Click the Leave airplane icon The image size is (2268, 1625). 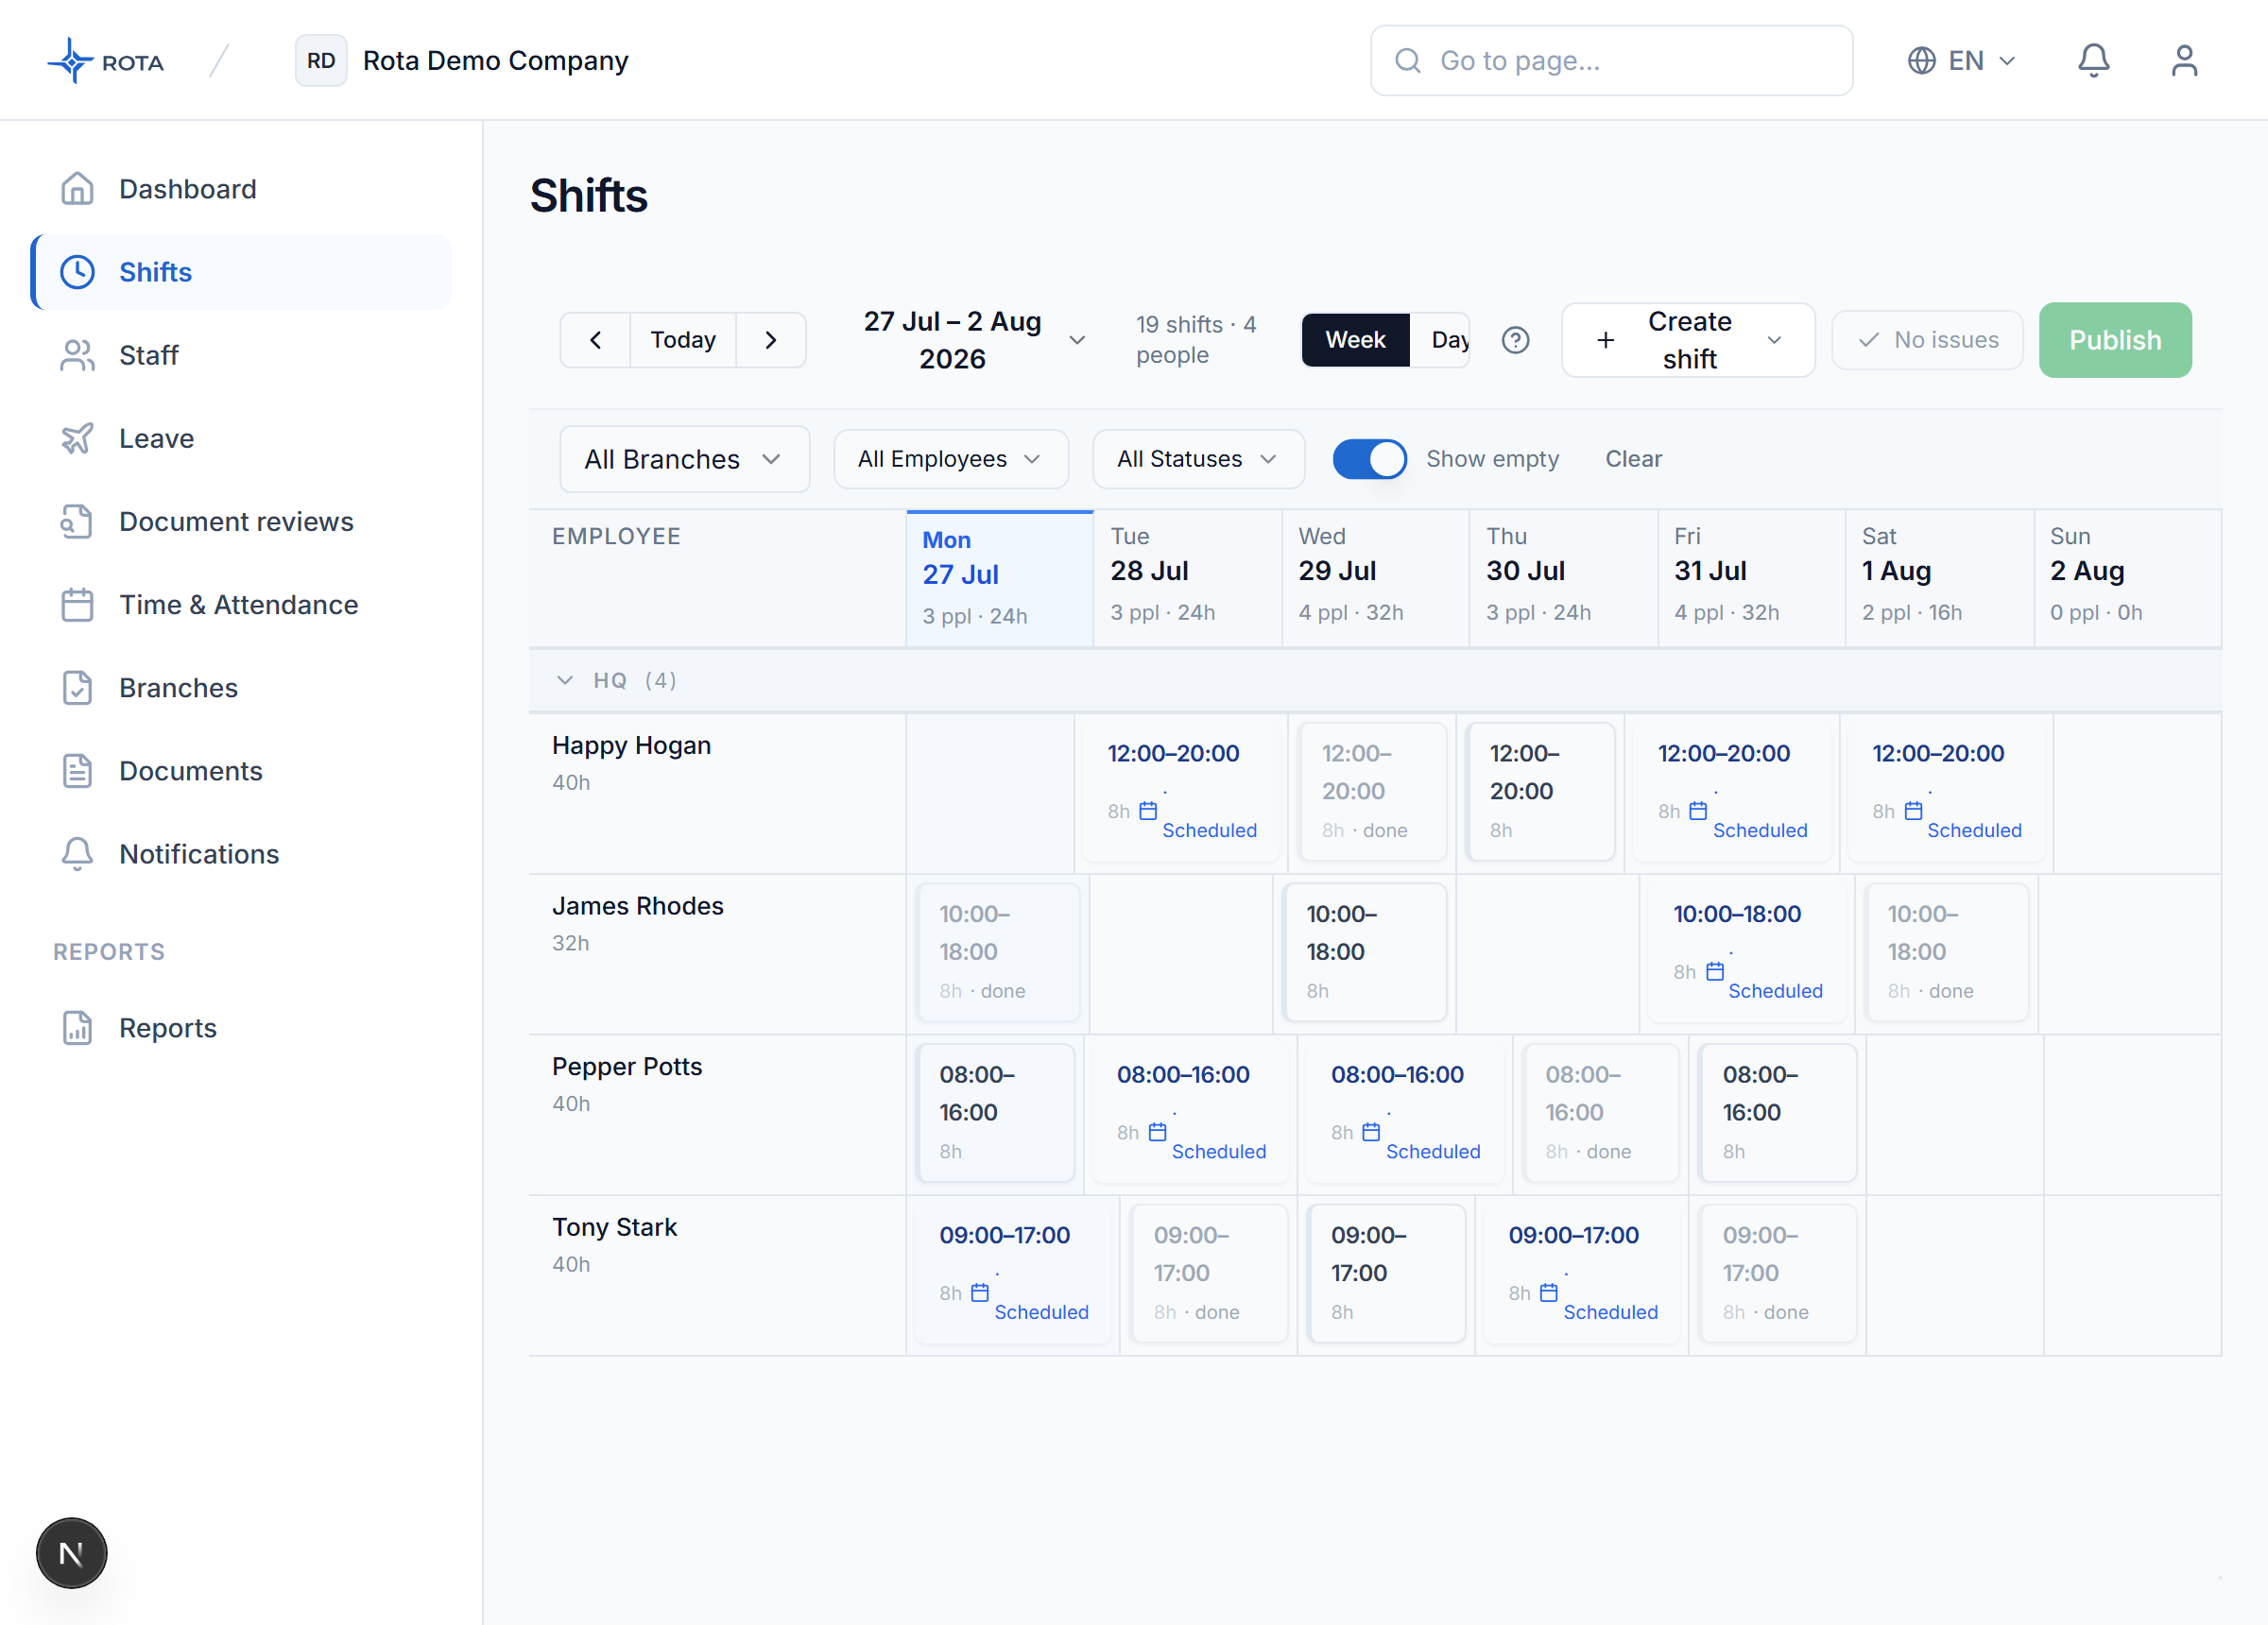pos(77,438)
